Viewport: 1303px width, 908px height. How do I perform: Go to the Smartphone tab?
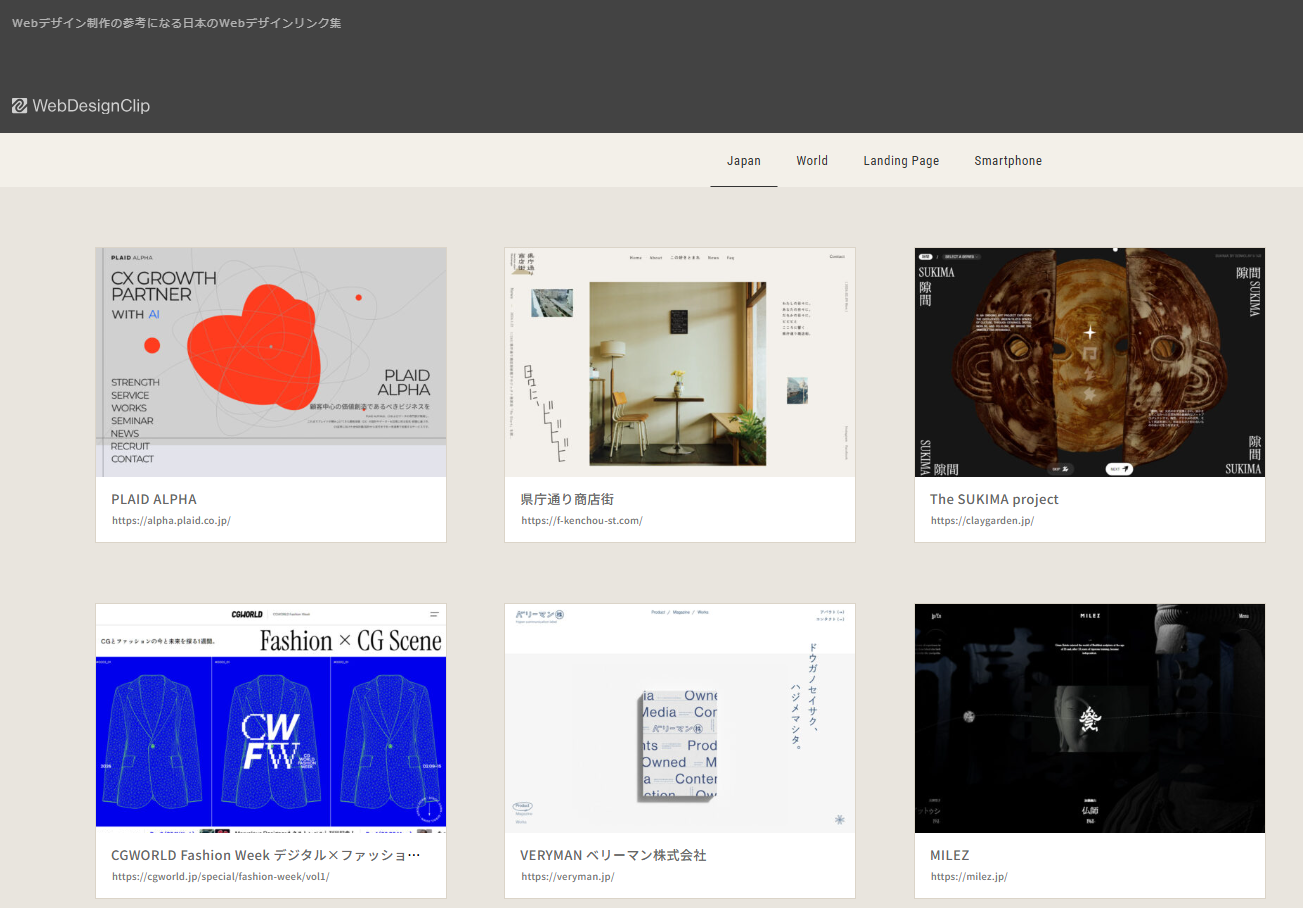pos(1007,161)
